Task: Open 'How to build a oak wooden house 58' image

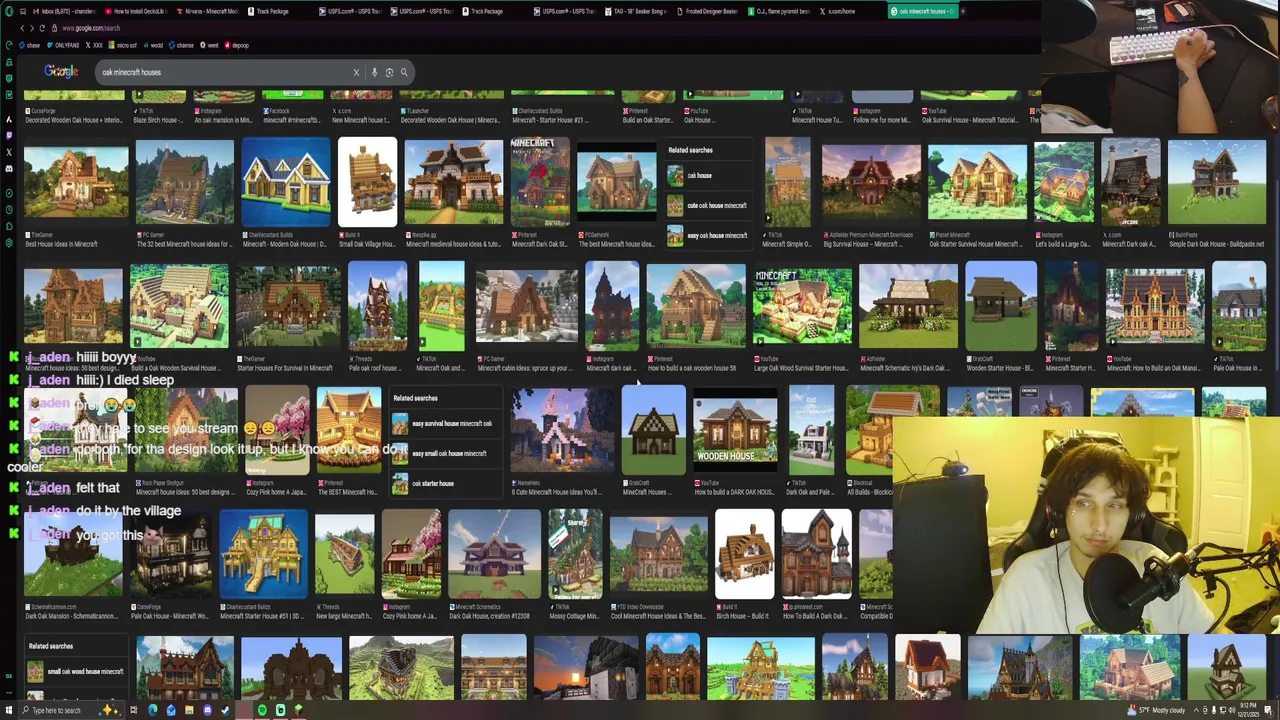Action: point(696,307)
